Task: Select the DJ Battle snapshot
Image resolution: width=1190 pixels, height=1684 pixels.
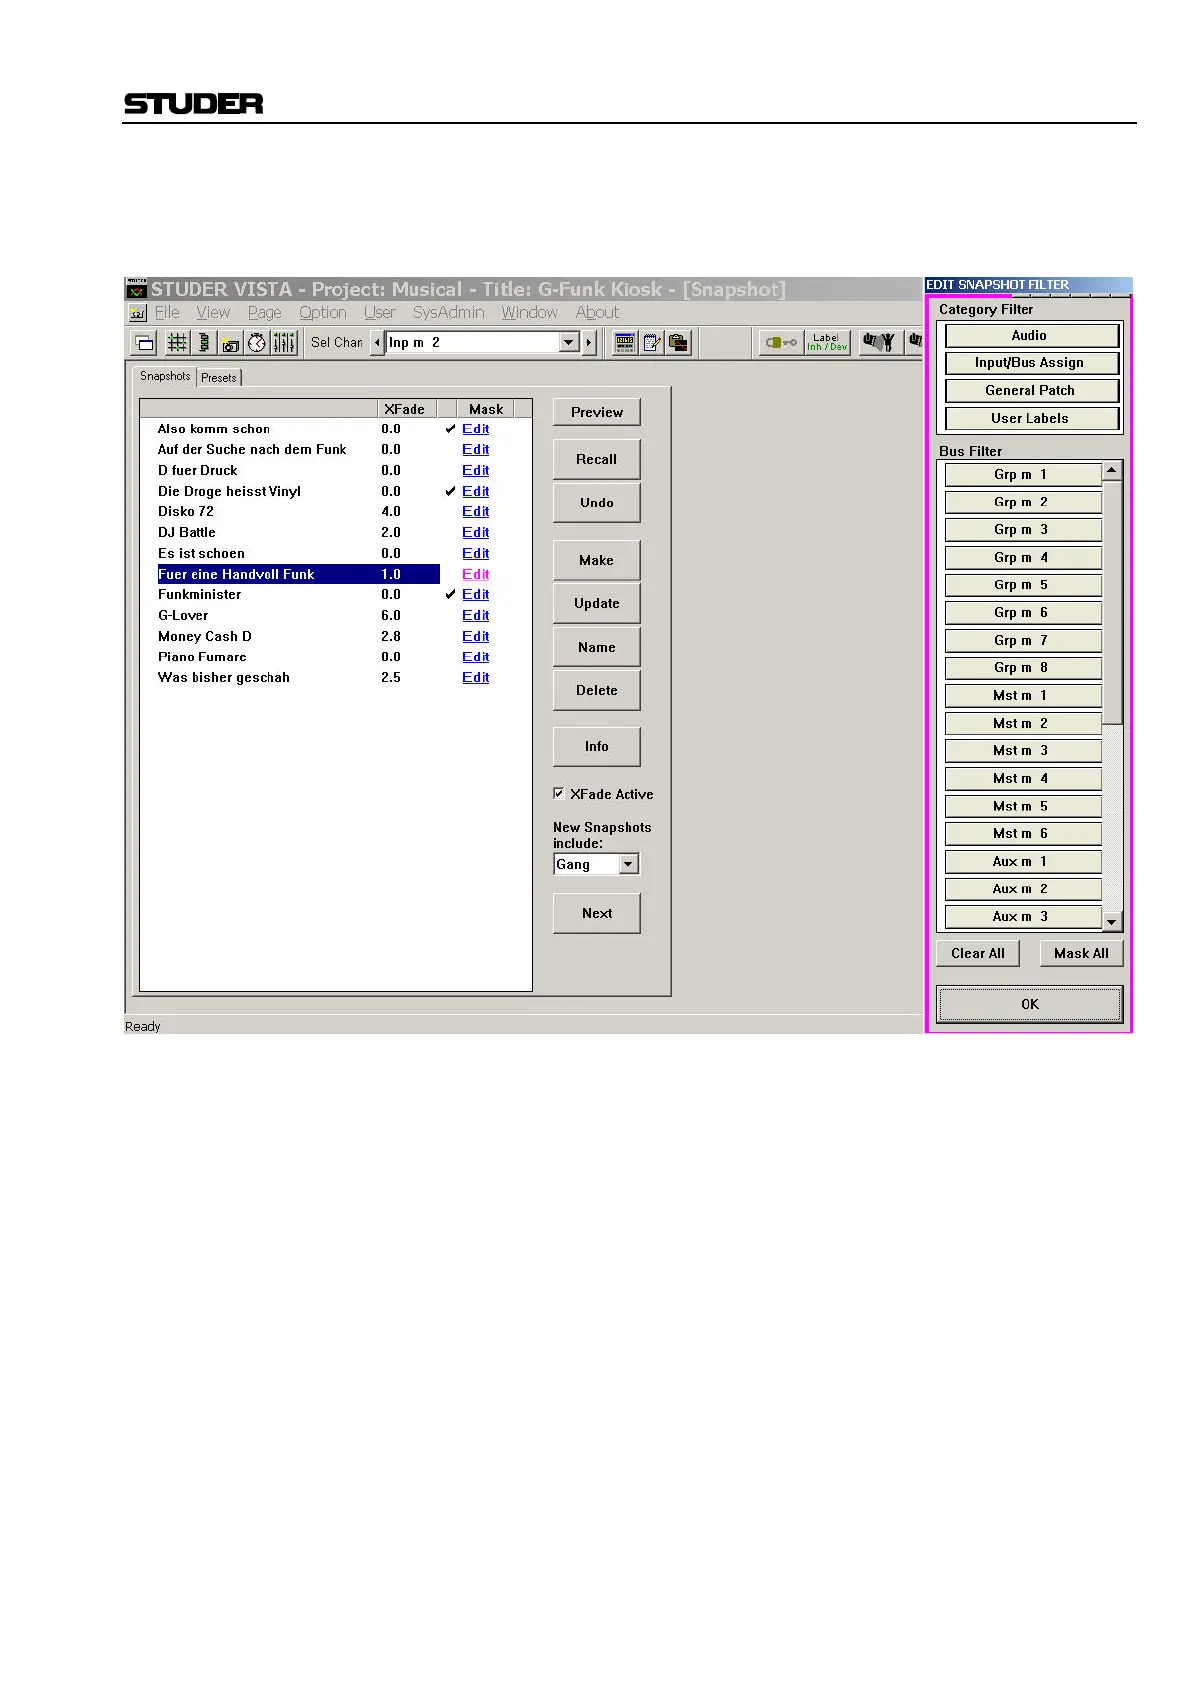Action: click(298, 533)
